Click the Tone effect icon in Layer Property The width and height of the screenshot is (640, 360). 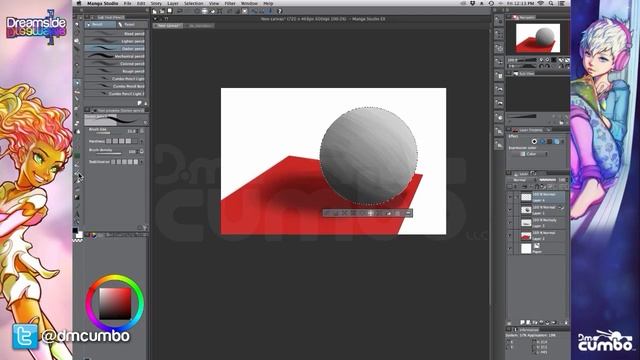click(542, 142)
